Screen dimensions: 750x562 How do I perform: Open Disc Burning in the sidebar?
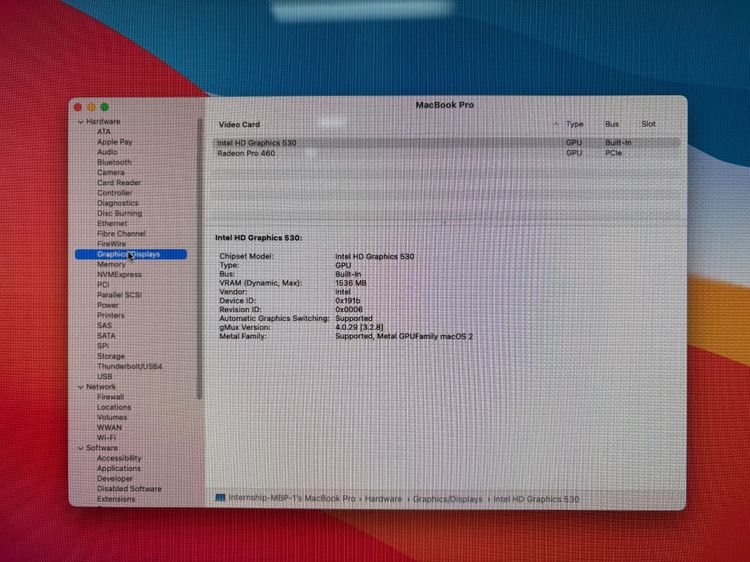120,213
